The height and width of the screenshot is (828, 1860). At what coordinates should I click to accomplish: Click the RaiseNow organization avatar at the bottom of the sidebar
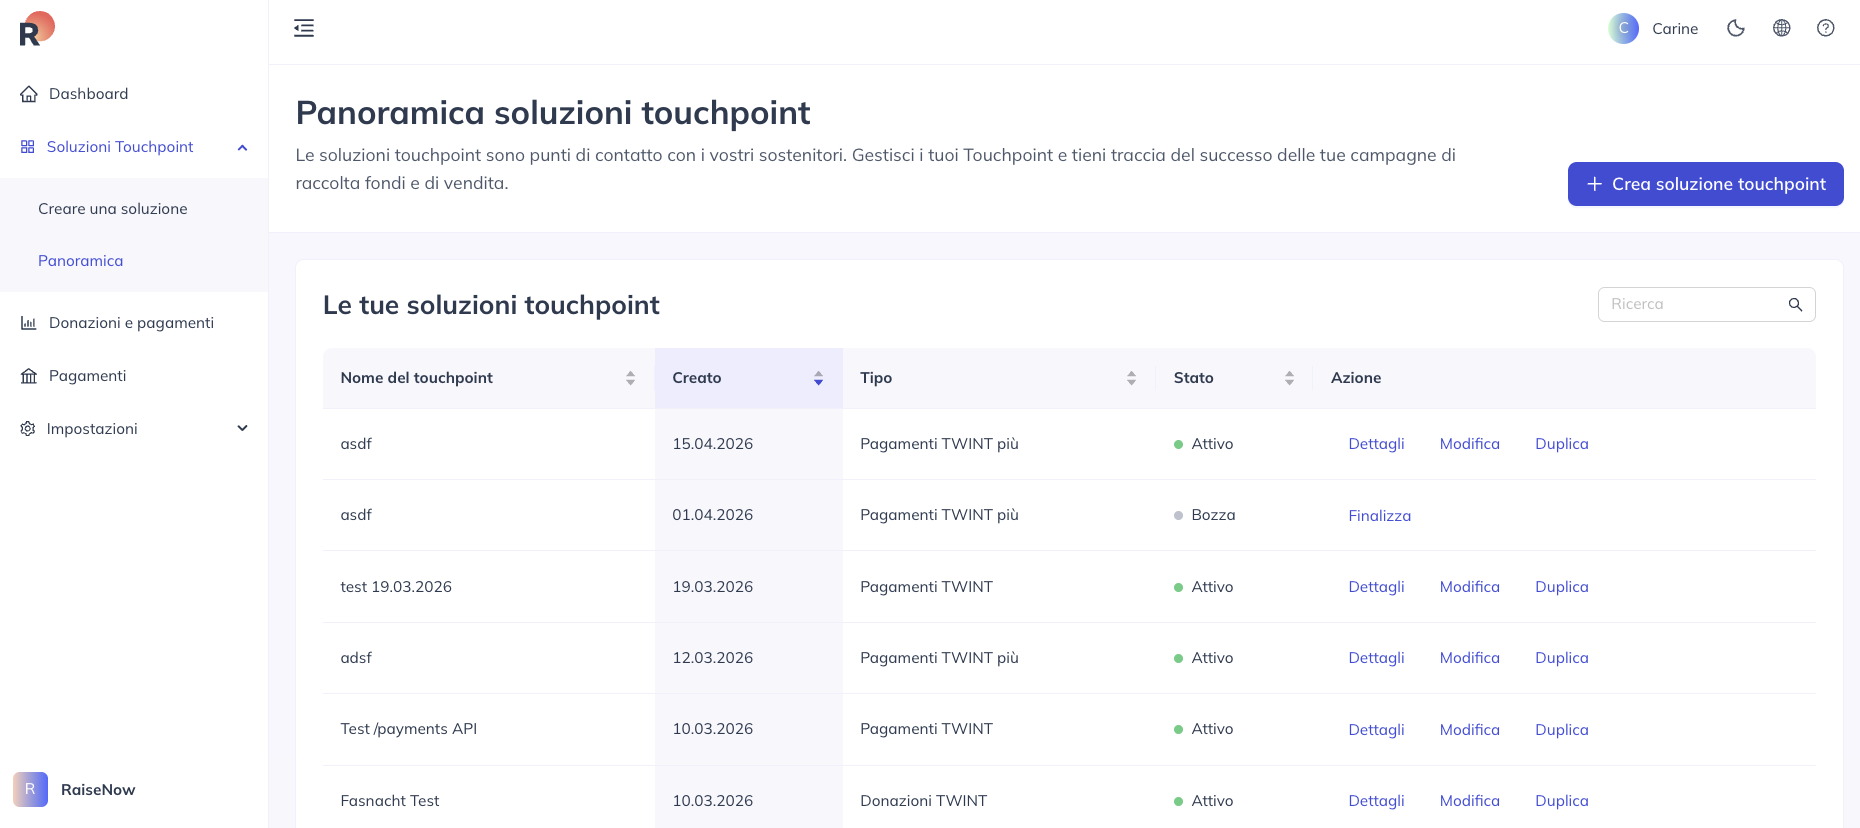coord(30,790)
